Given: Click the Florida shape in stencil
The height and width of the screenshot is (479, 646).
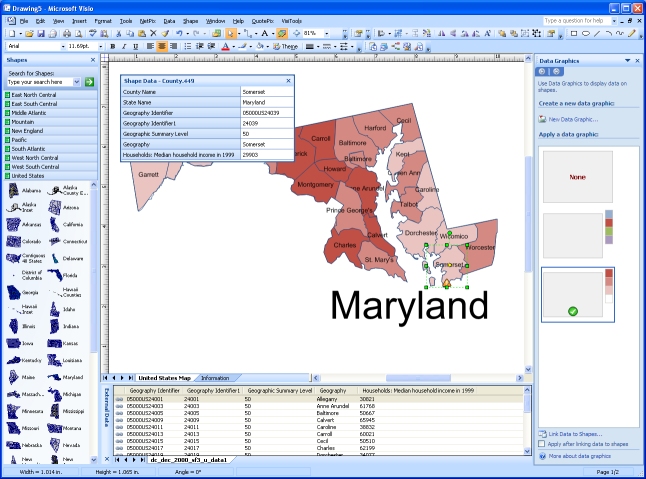Looking at the screenshot, I should 63,275.
